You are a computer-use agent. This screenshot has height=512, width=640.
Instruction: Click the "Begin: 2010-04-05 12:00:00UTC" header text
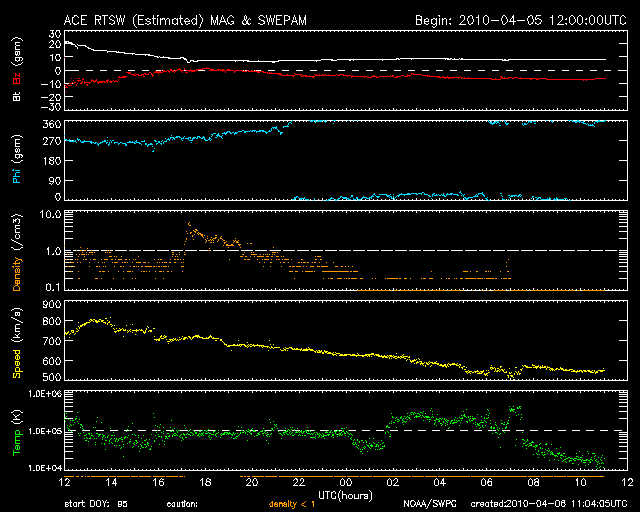coord(520,20)
